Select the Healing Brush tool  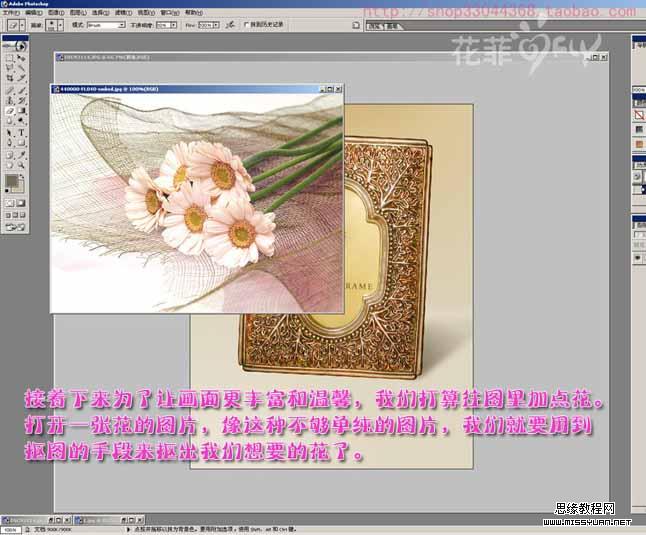pos(9,91)
